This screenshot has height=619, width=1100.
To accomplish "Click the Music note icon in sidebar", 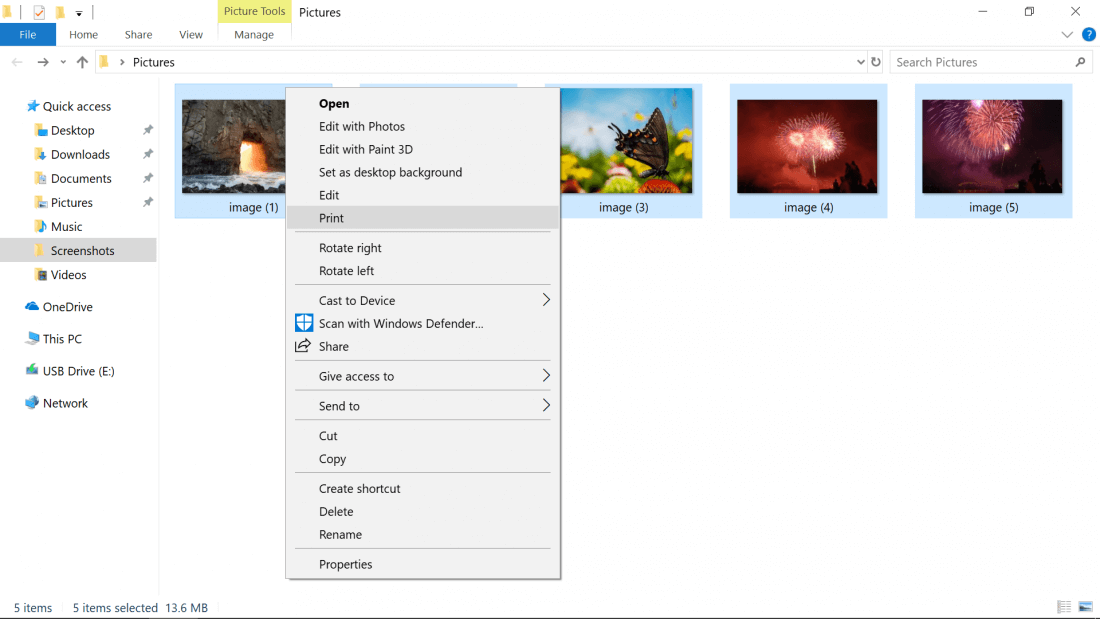I will 41,227.
